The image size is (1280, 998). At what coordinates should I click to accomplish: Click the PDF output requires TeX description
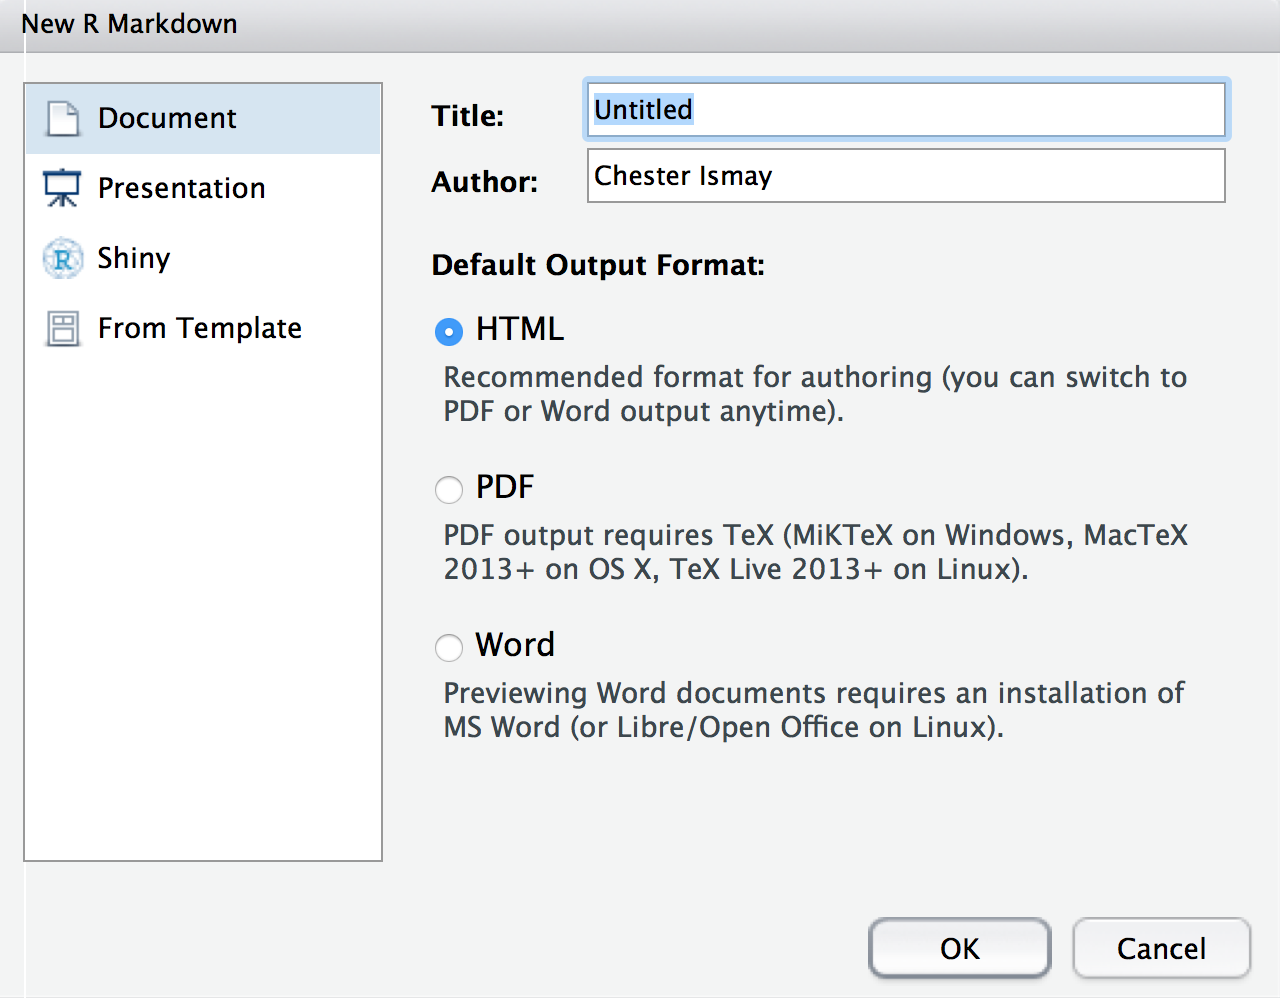(x=815, y=552)
